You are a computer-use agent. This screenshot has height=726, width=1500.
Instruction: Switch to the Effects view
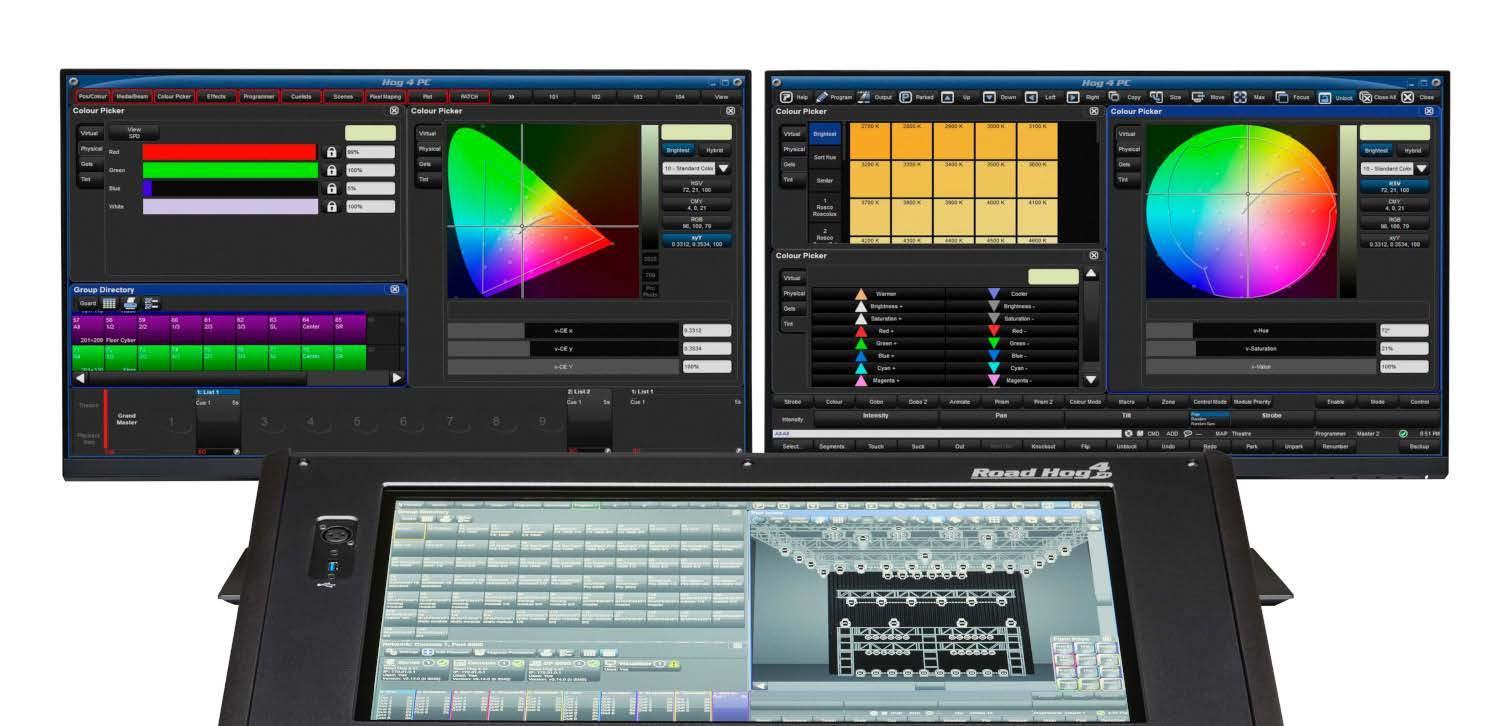point(216,97)
